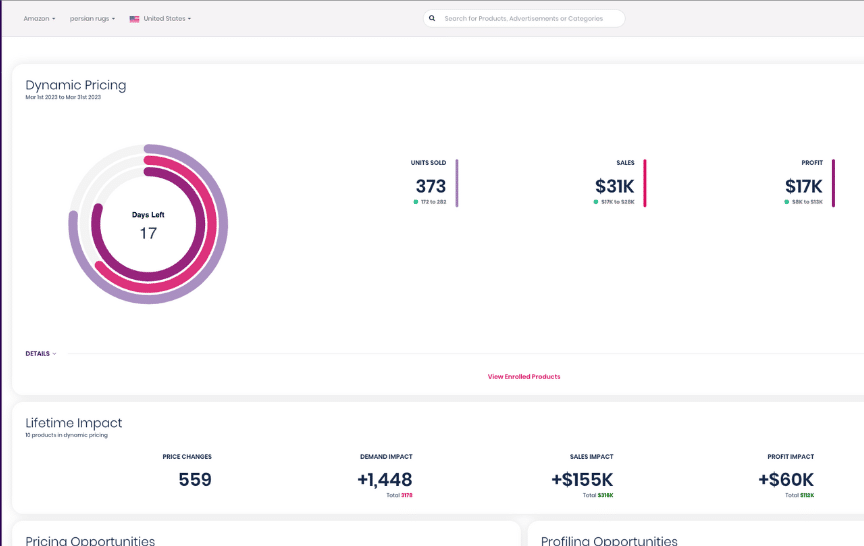Image resolution: width=864 pixels, height=546 pixels.
Task: Click the United States flag icon
Action: (x=134, y=19)
